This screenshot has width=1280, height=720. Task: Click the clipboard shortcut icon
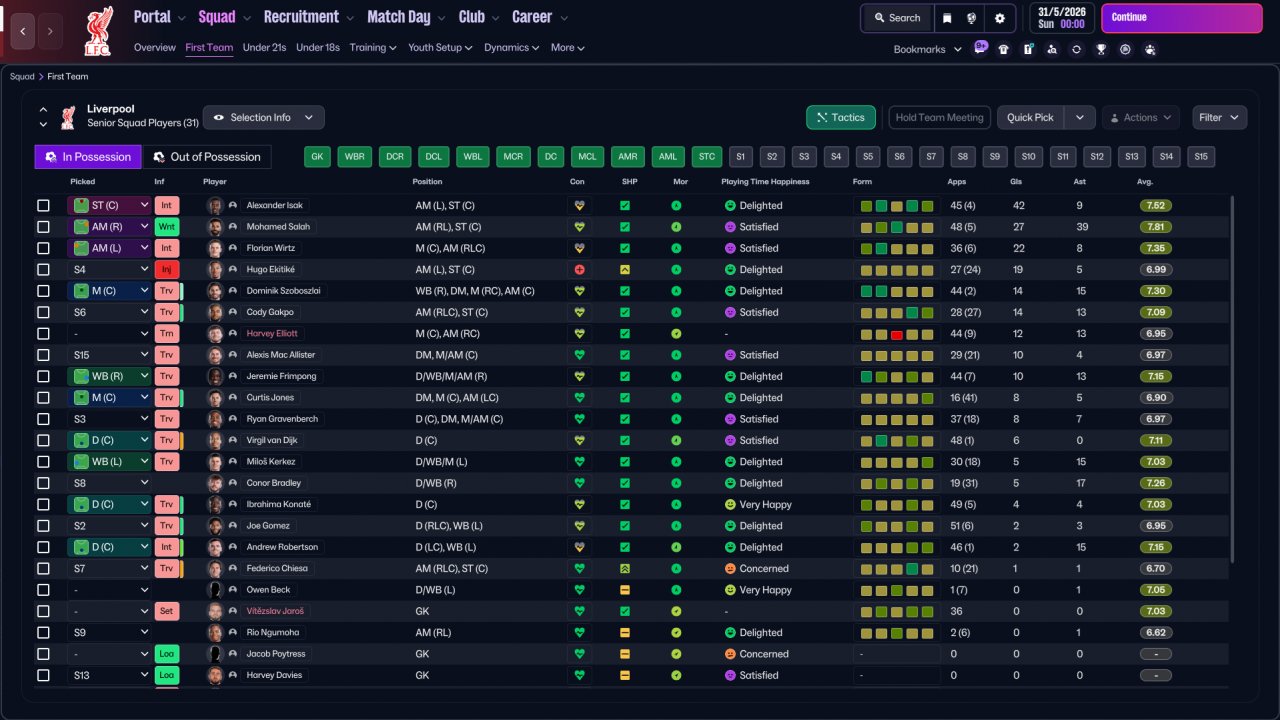click(1028, 49)
